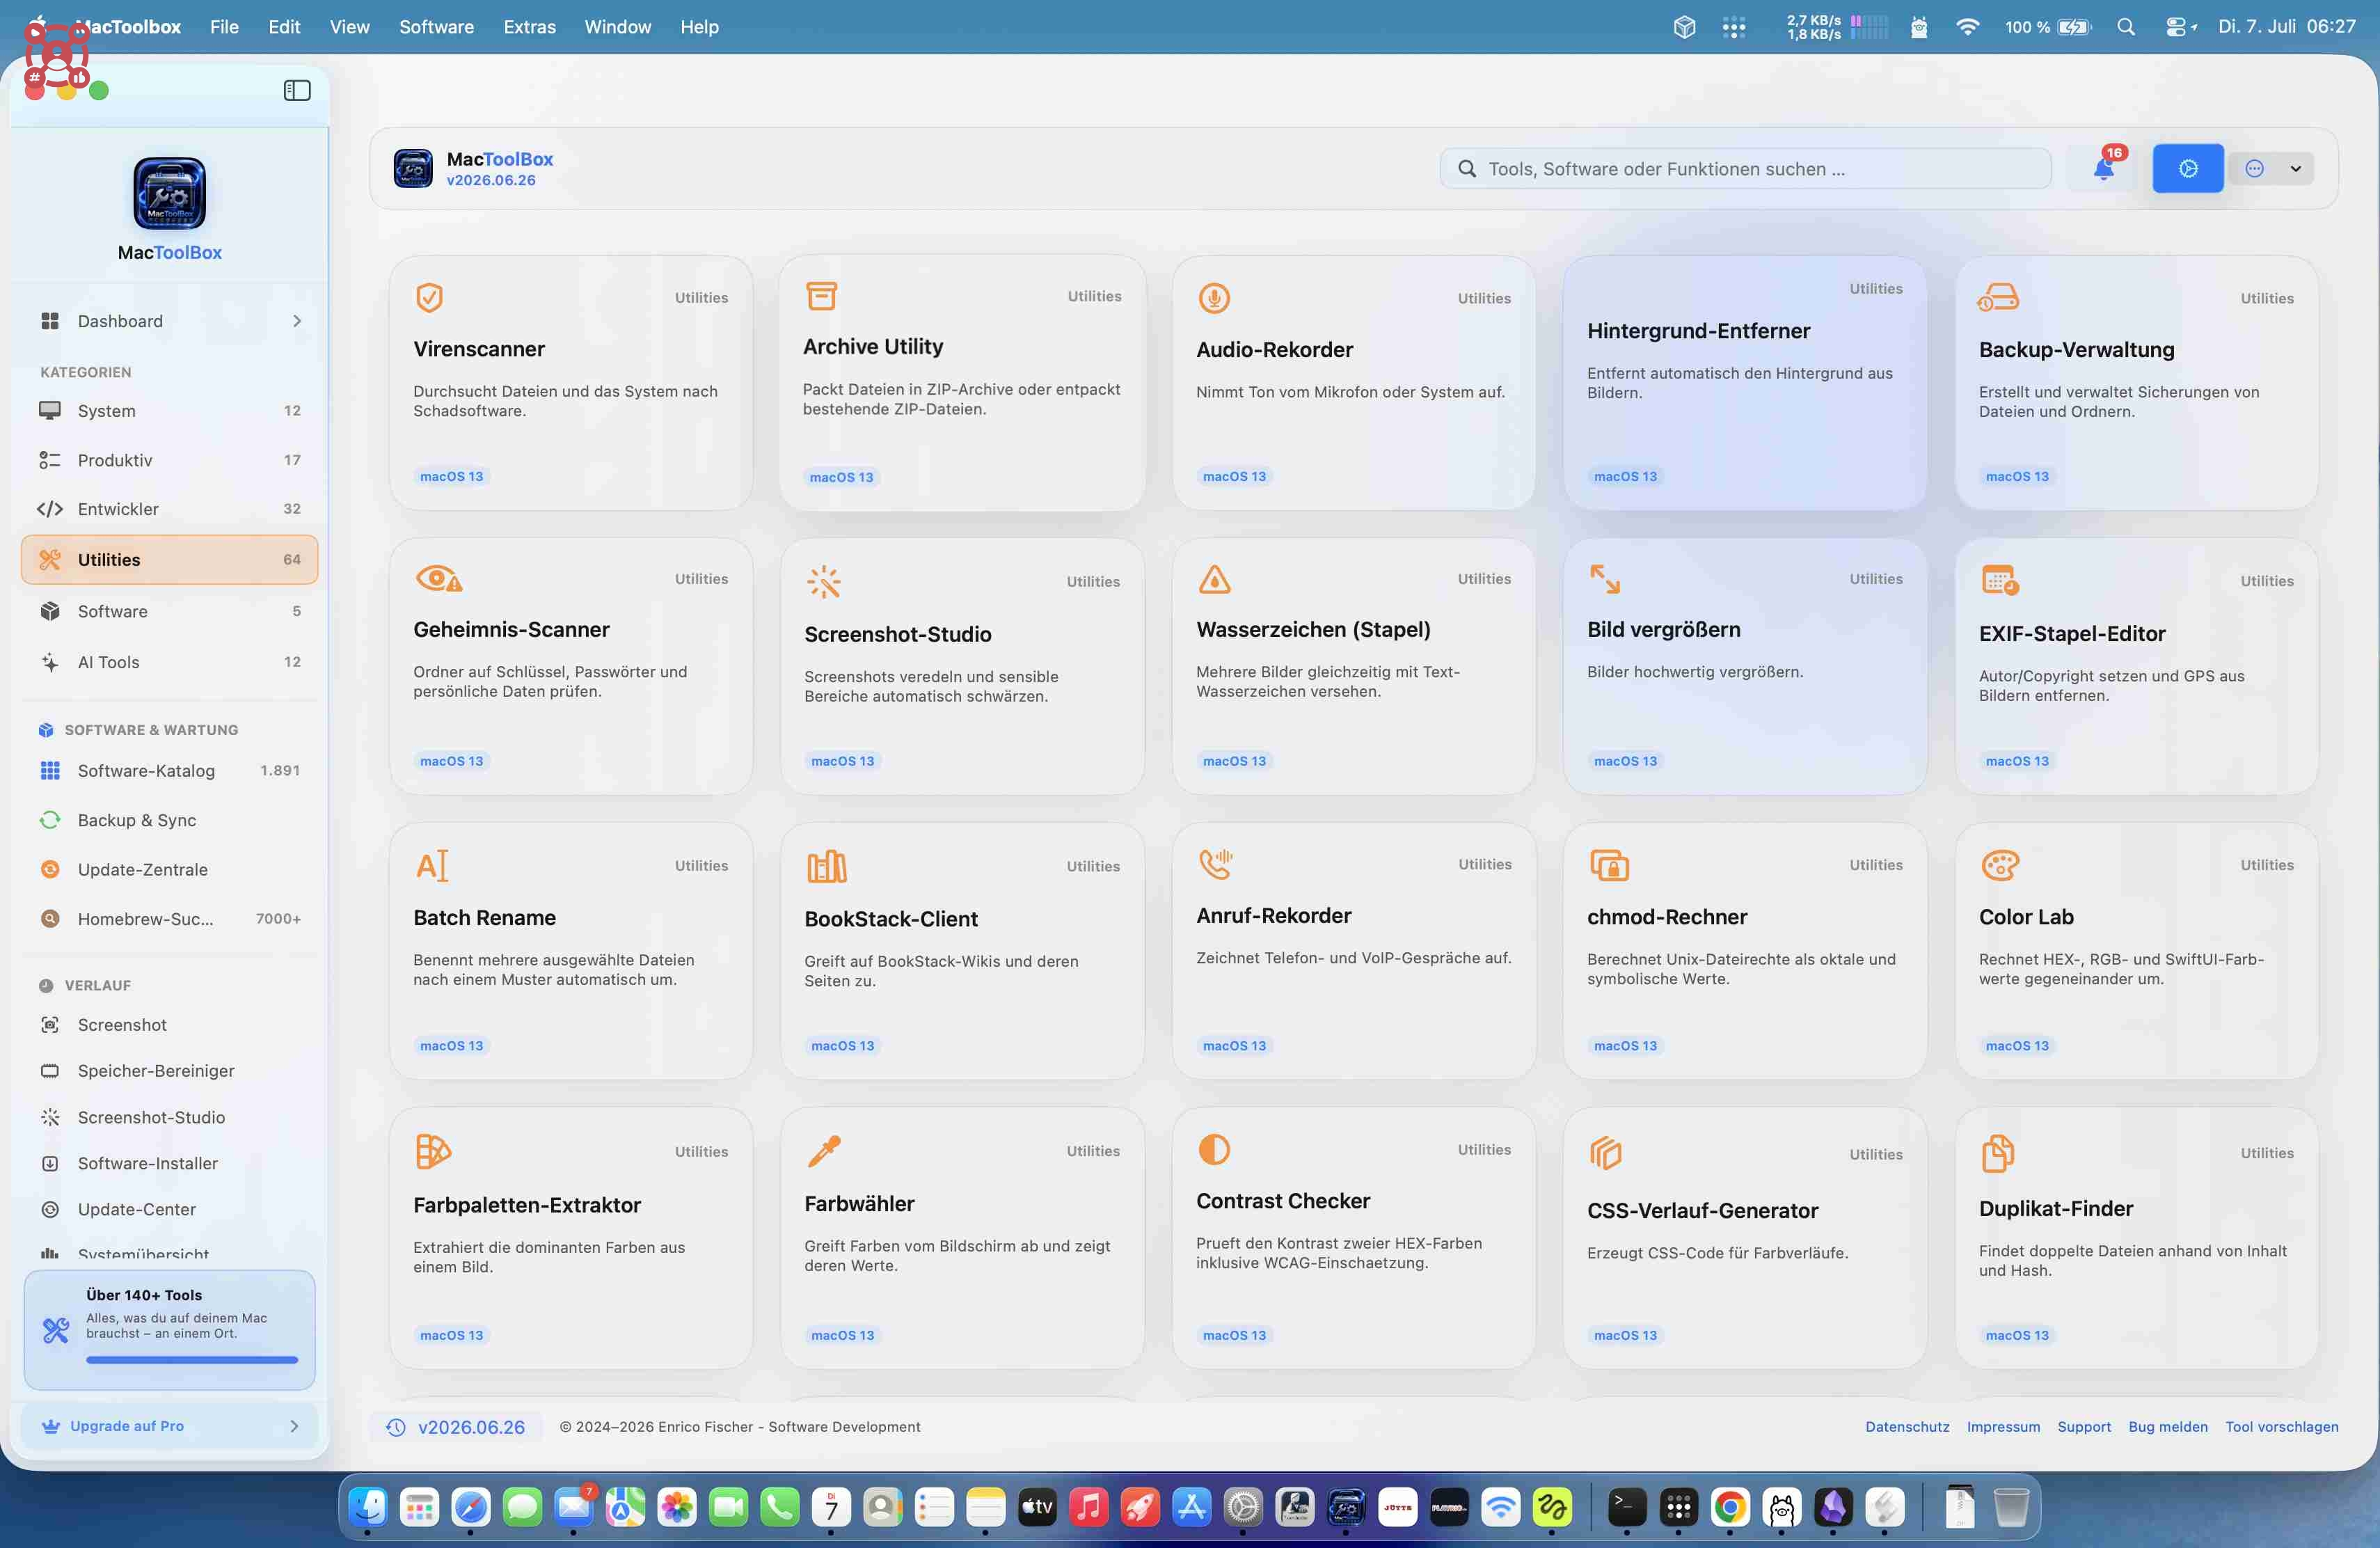Screen dimensions: 2380x1548
Task: Select the System category
Action: 170,410
